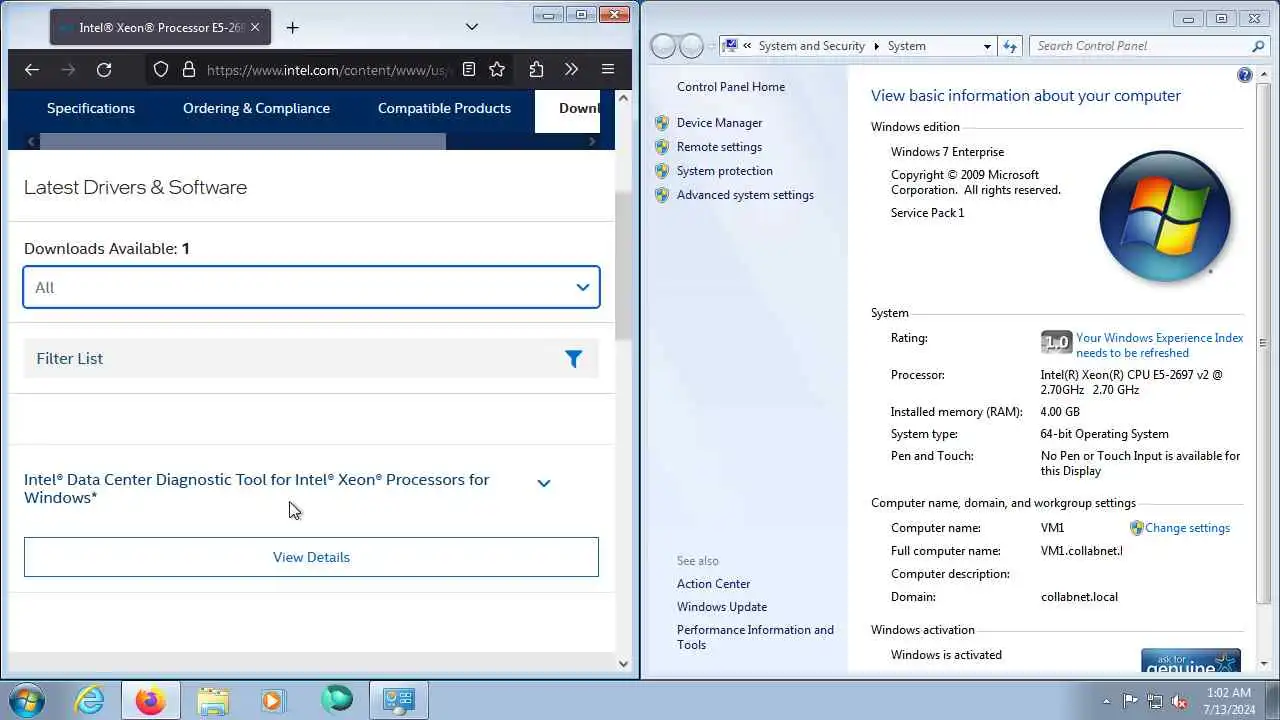The height and width of the screenshot is (720, 1280).
Task: Open Device Manager link
Action: click(x=719, y=123)
